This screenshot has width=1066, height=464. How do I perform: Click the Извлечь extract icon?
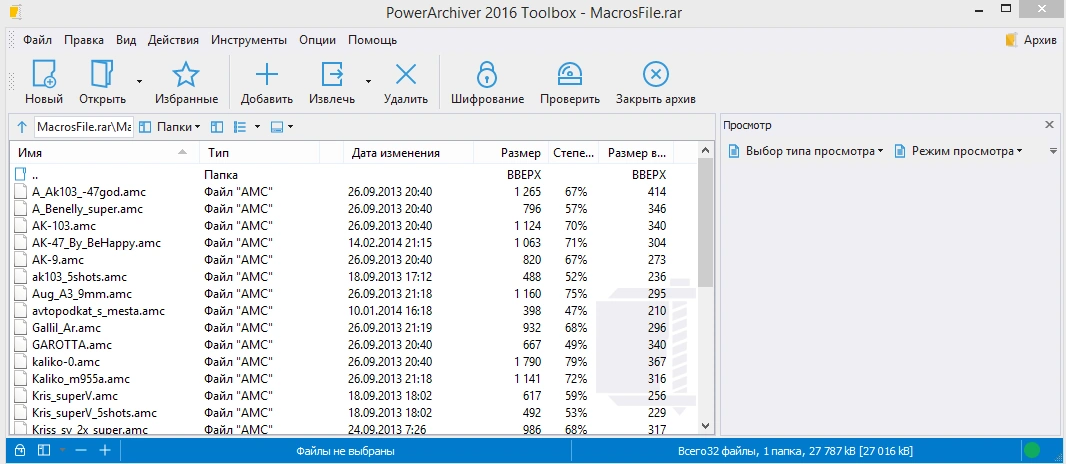click(x=332, y=73)
